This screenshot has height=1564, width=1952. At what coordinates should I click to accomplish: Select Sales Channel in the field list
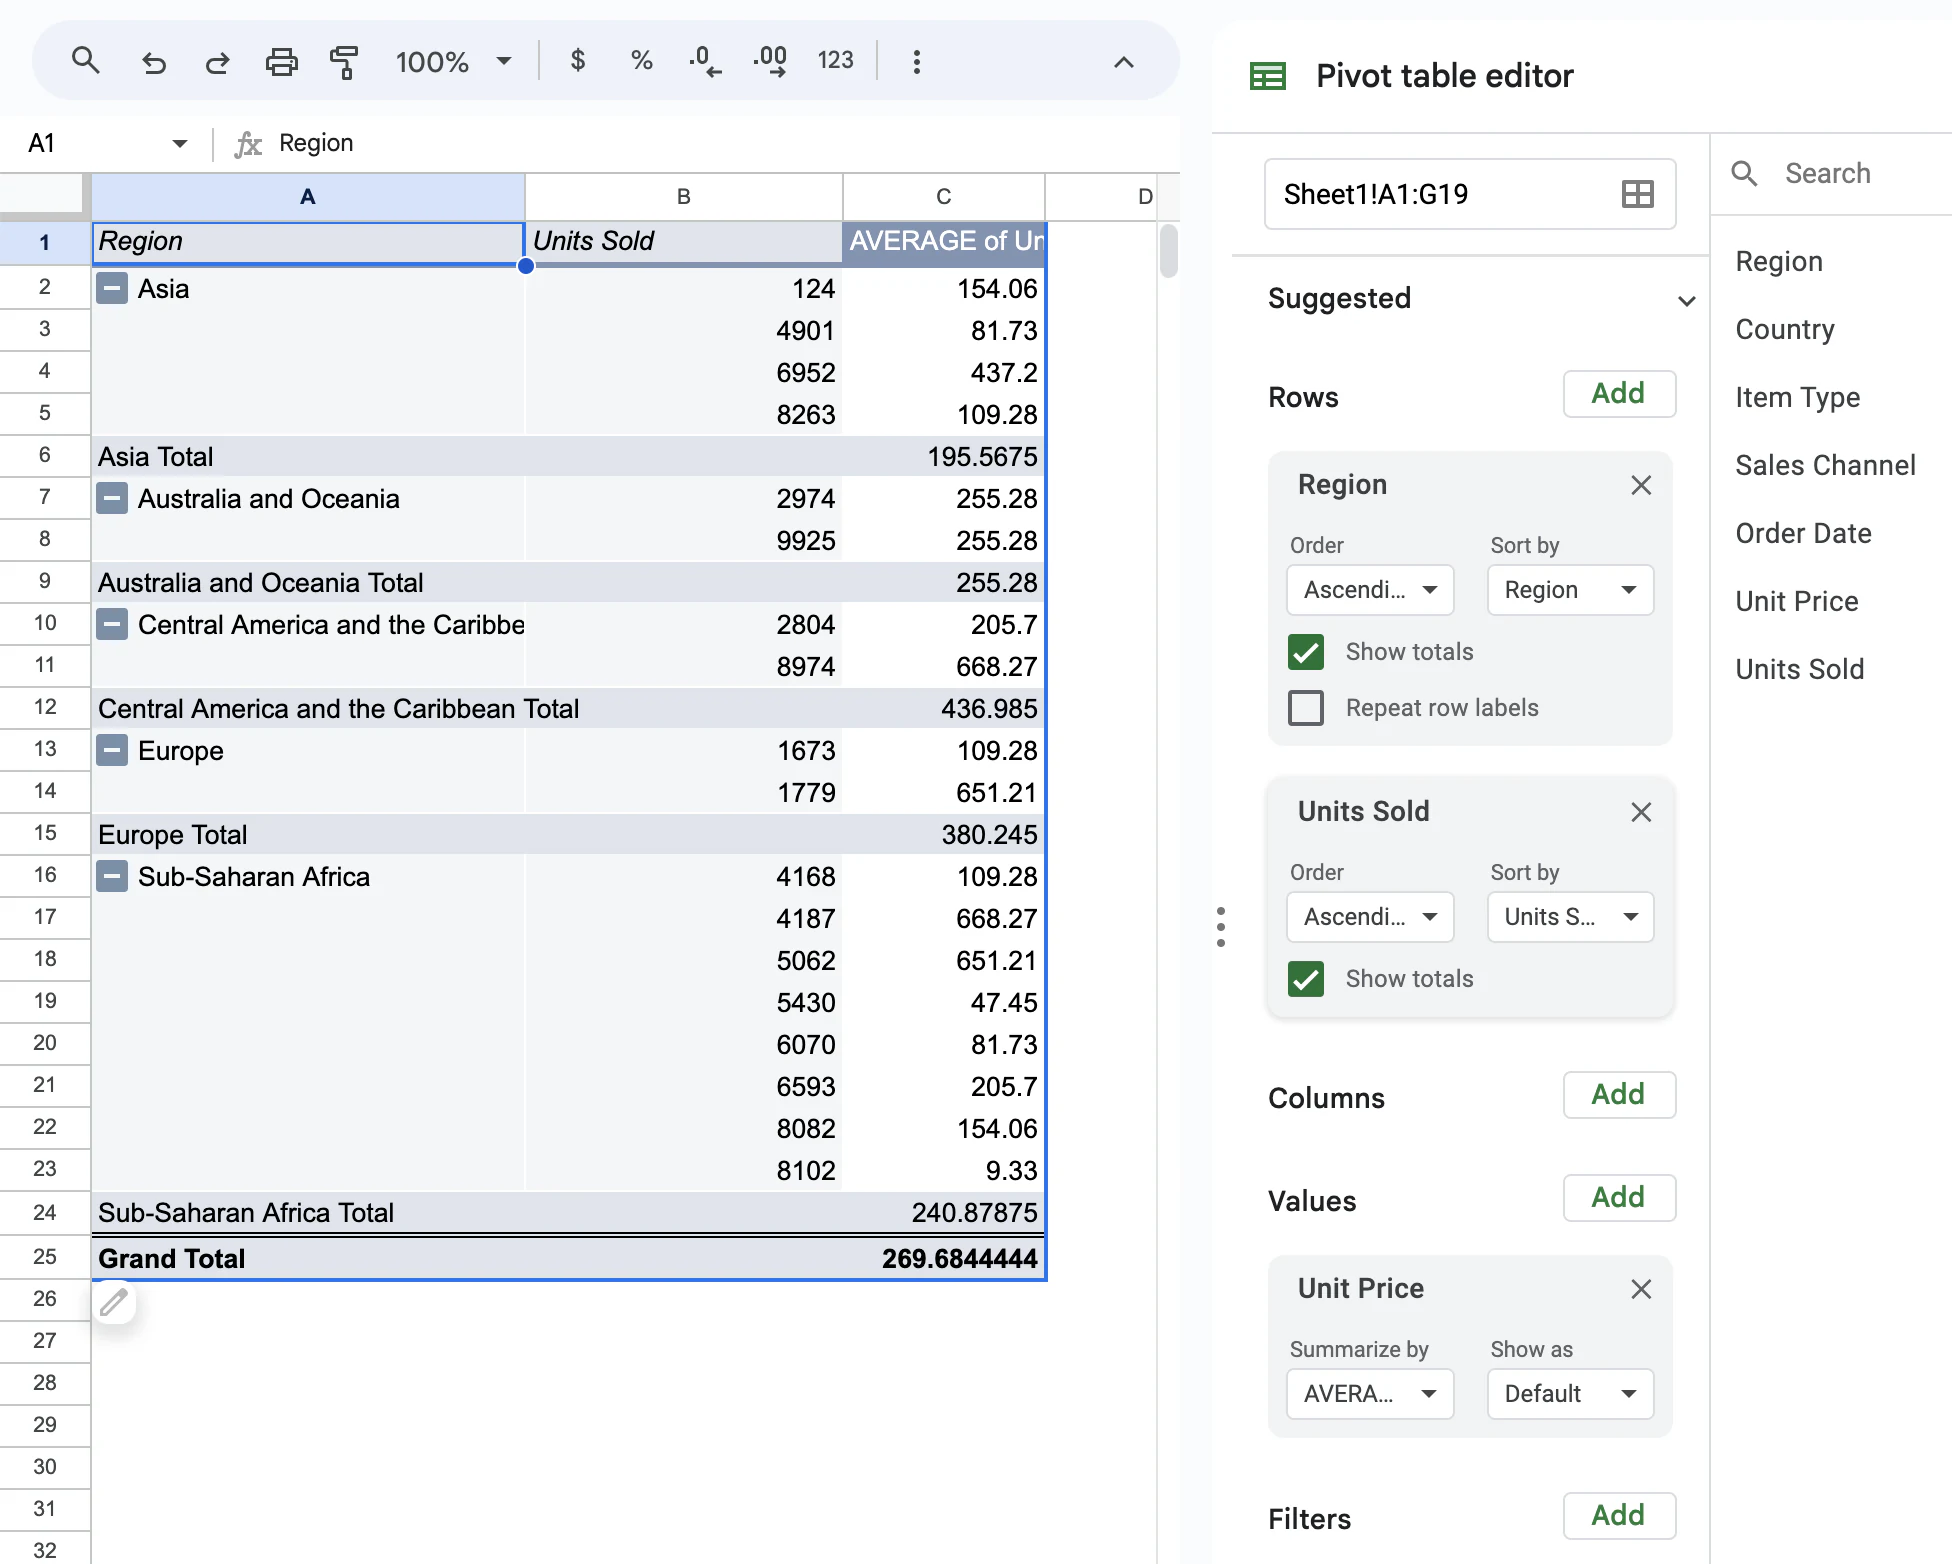pyautogui.click(x=1825, y=466)
